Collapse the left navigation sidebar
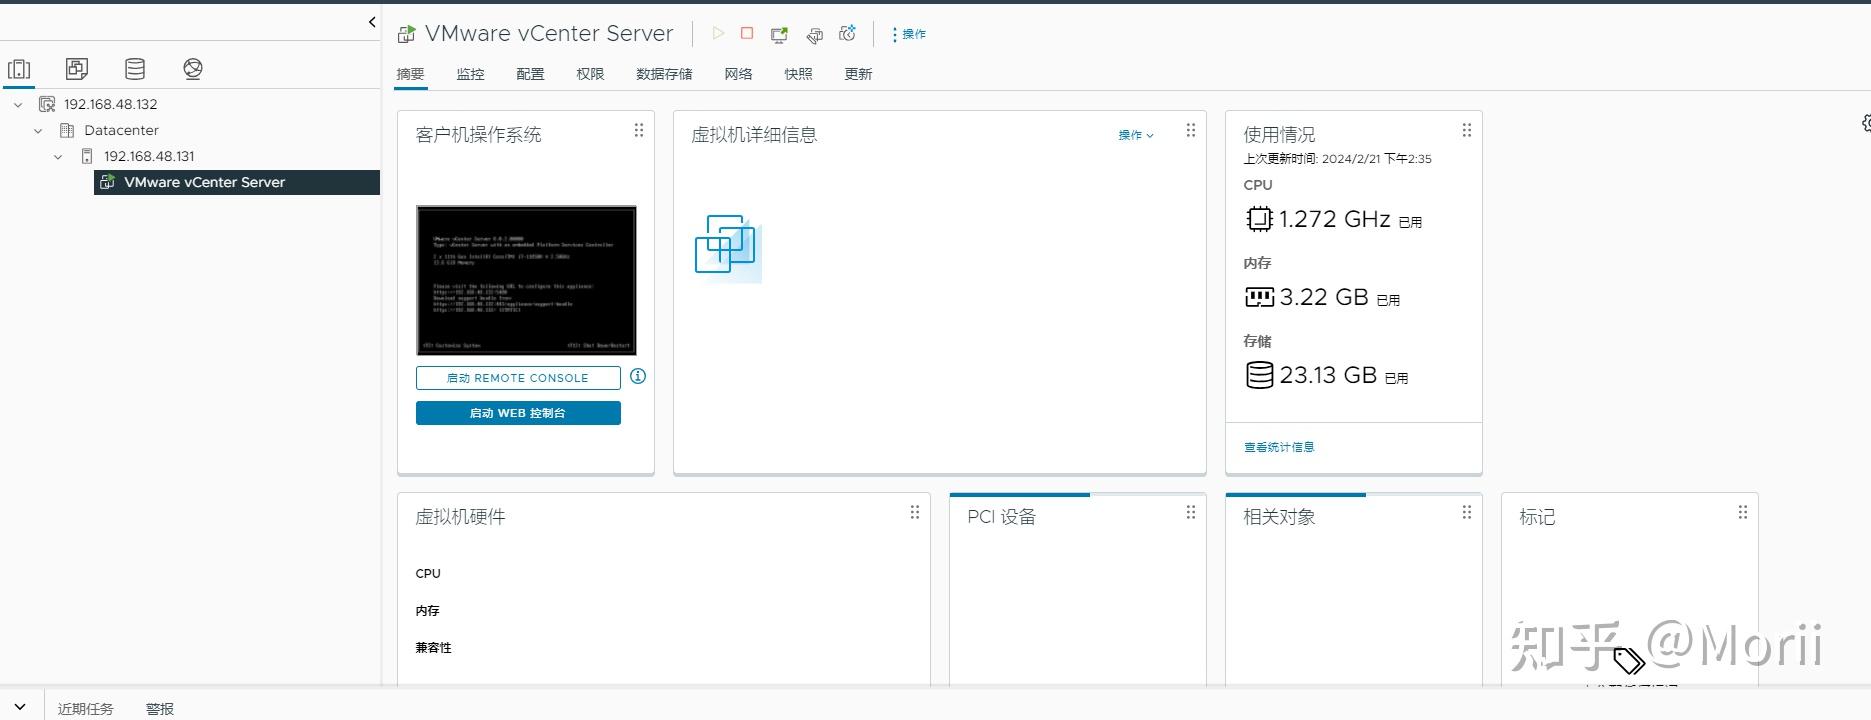 pyautogui.click(x=372, y=22)
